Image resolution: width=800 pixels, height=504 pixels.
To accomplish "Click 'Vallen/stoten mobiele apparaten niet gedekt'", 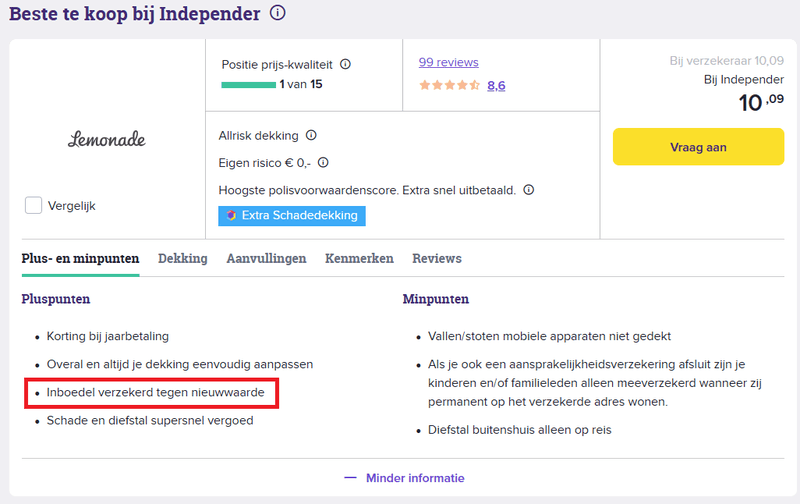I will point(549,336).
